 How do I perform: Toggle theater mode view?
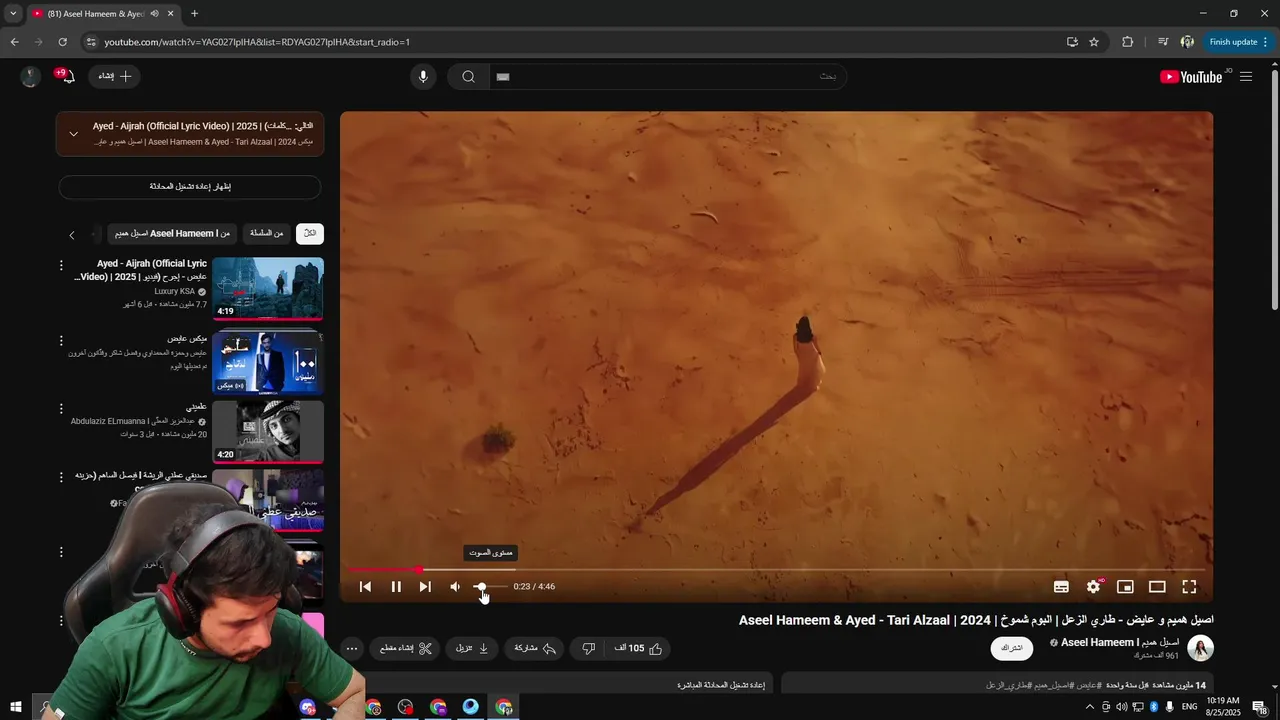click(x=1157, y=587)
